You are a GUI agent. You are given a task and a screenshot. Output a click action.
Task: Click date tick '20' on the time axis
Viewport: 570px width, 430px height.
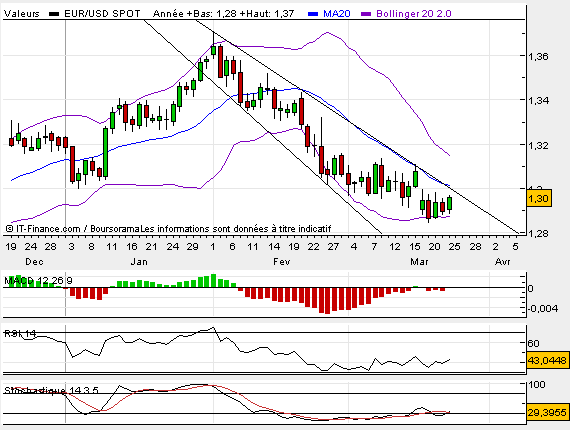click(x=435, y=247)
